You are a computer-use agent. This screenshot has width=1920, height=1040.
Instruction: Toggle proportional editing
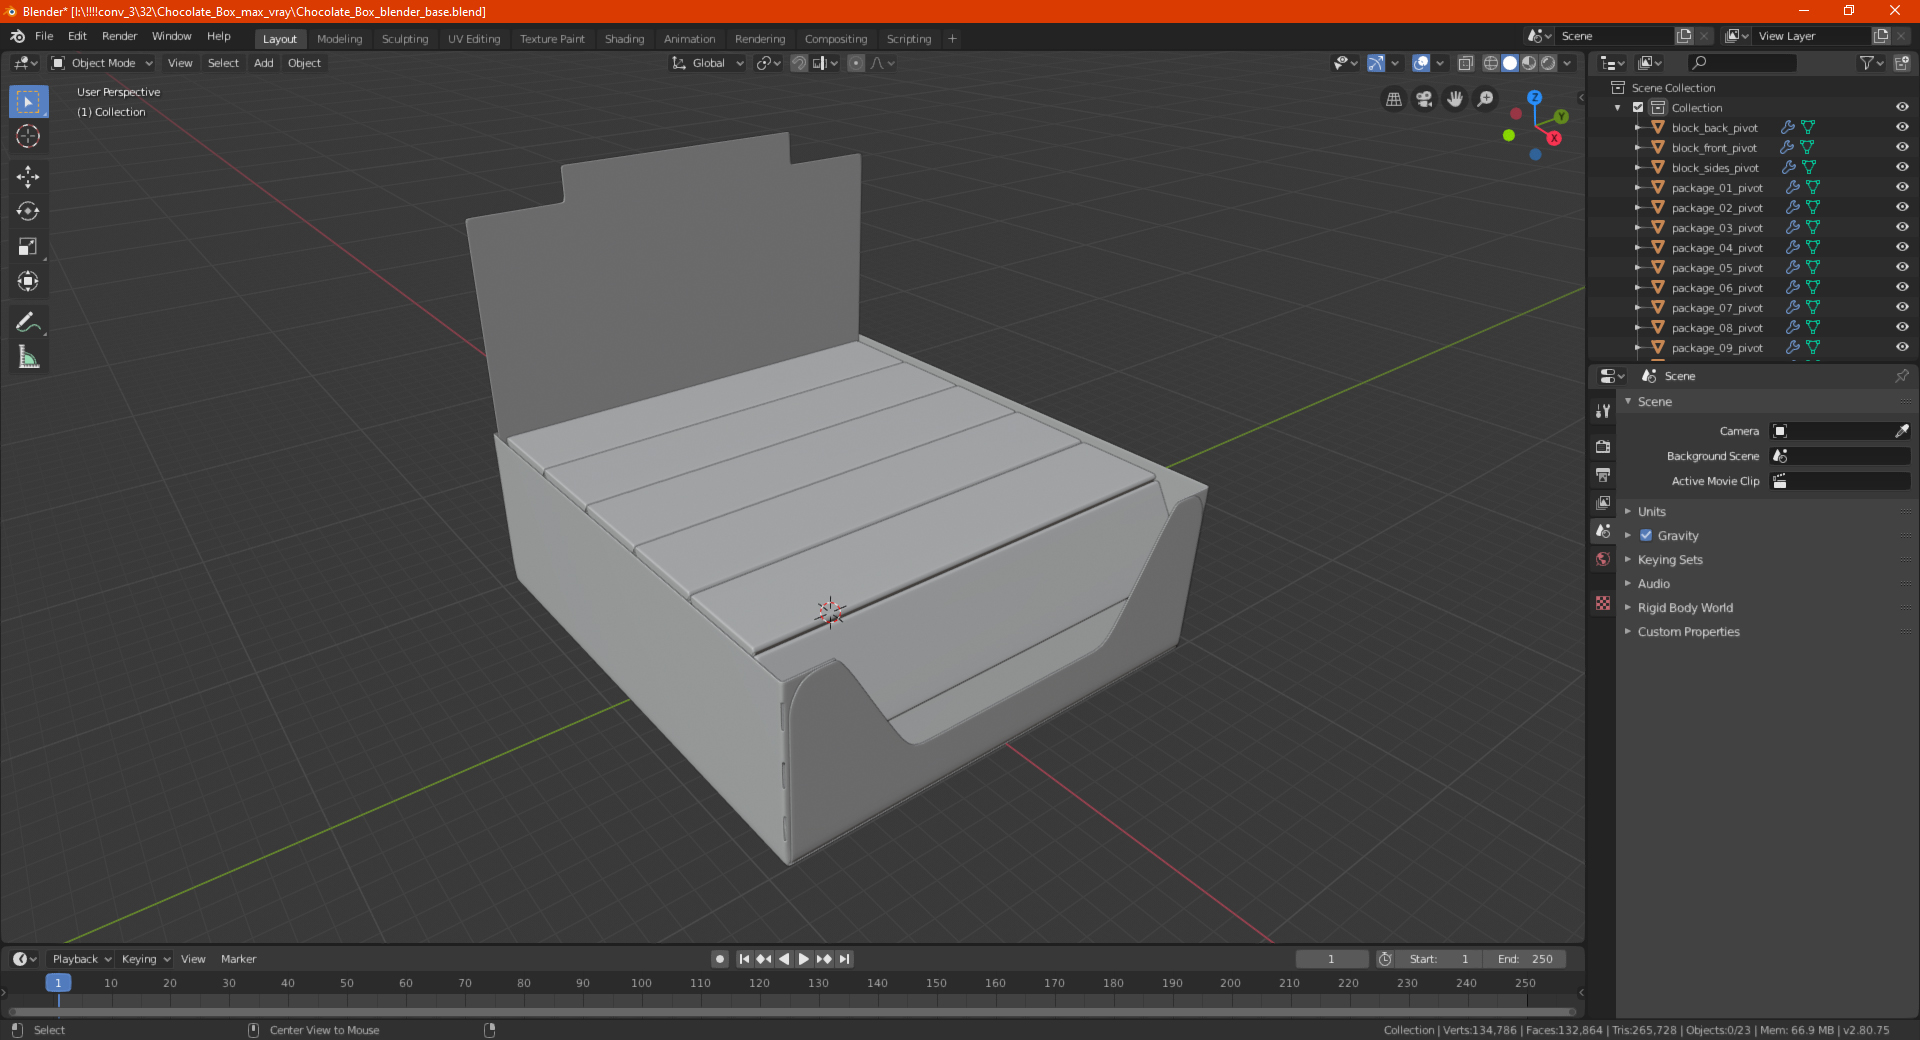coord(856,63)
